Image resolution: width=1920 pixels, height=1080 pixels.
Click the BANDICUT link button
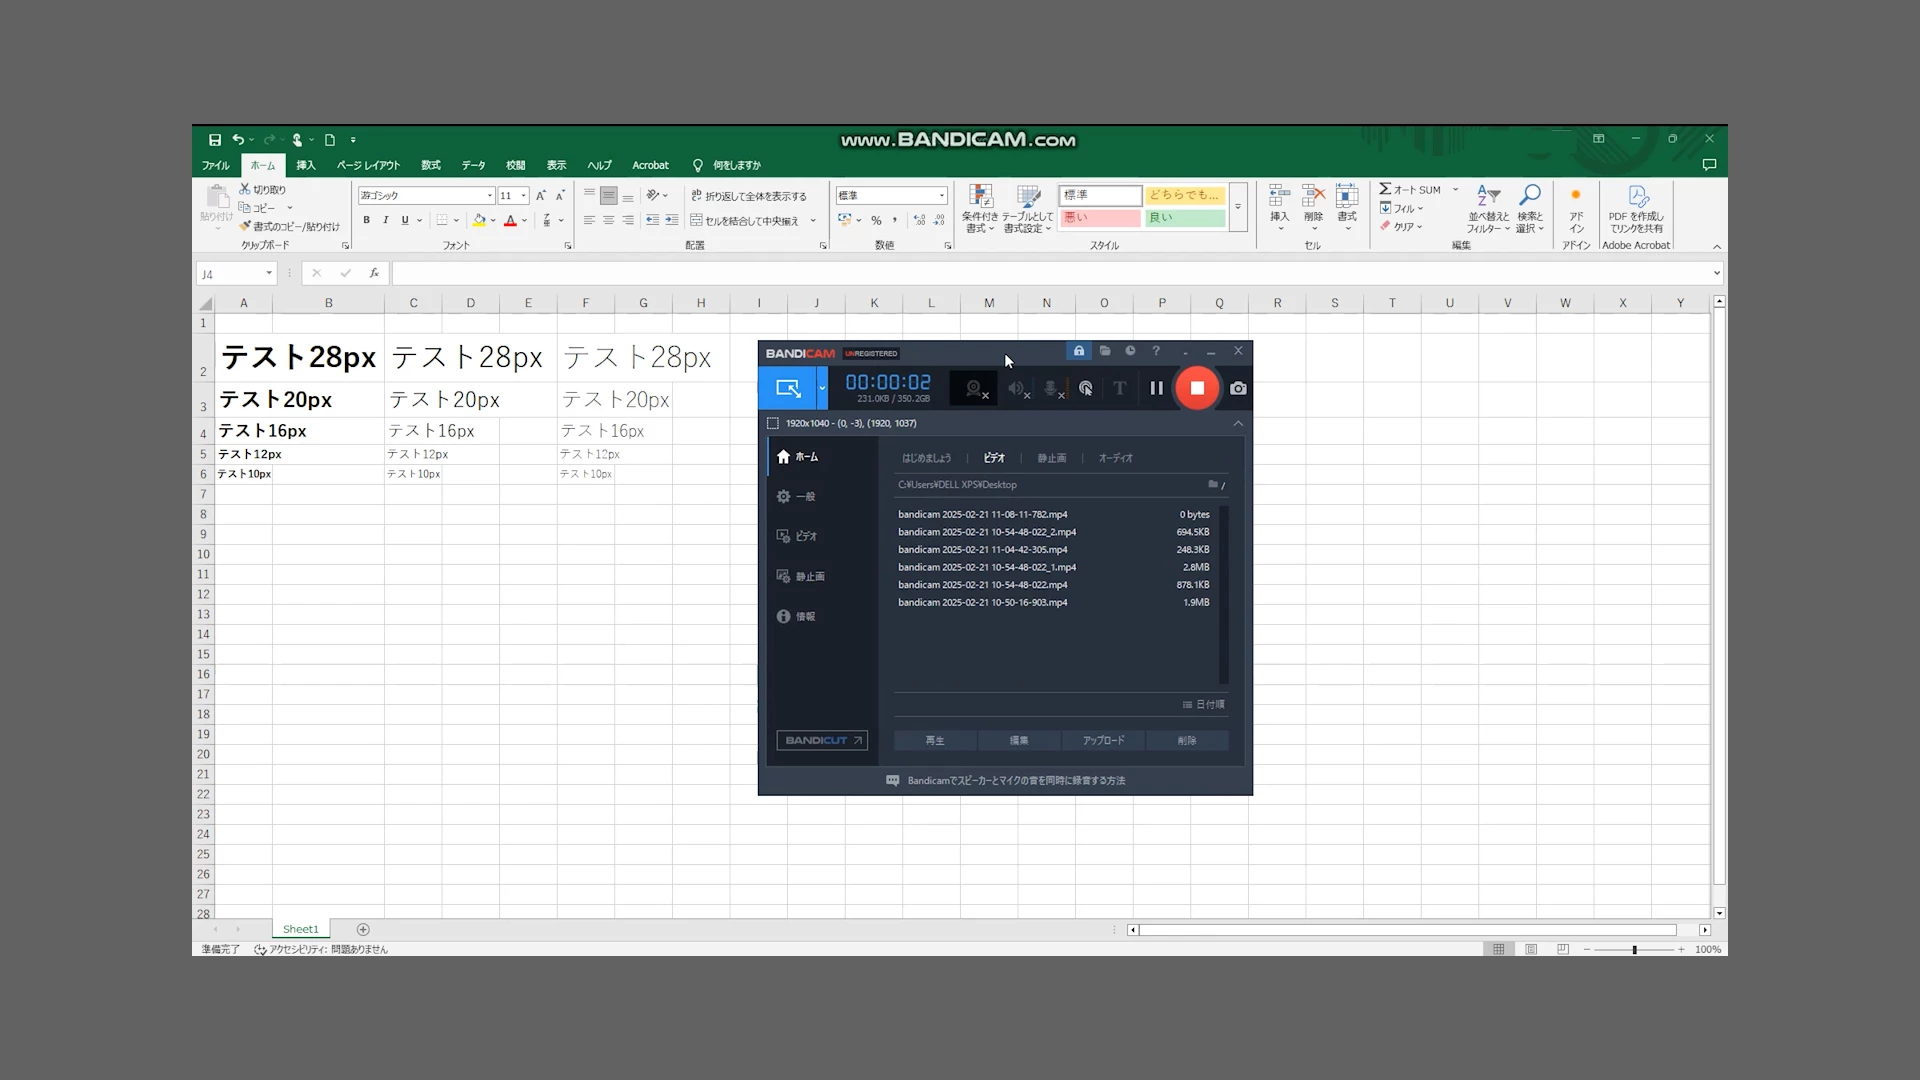coord(822,740)
